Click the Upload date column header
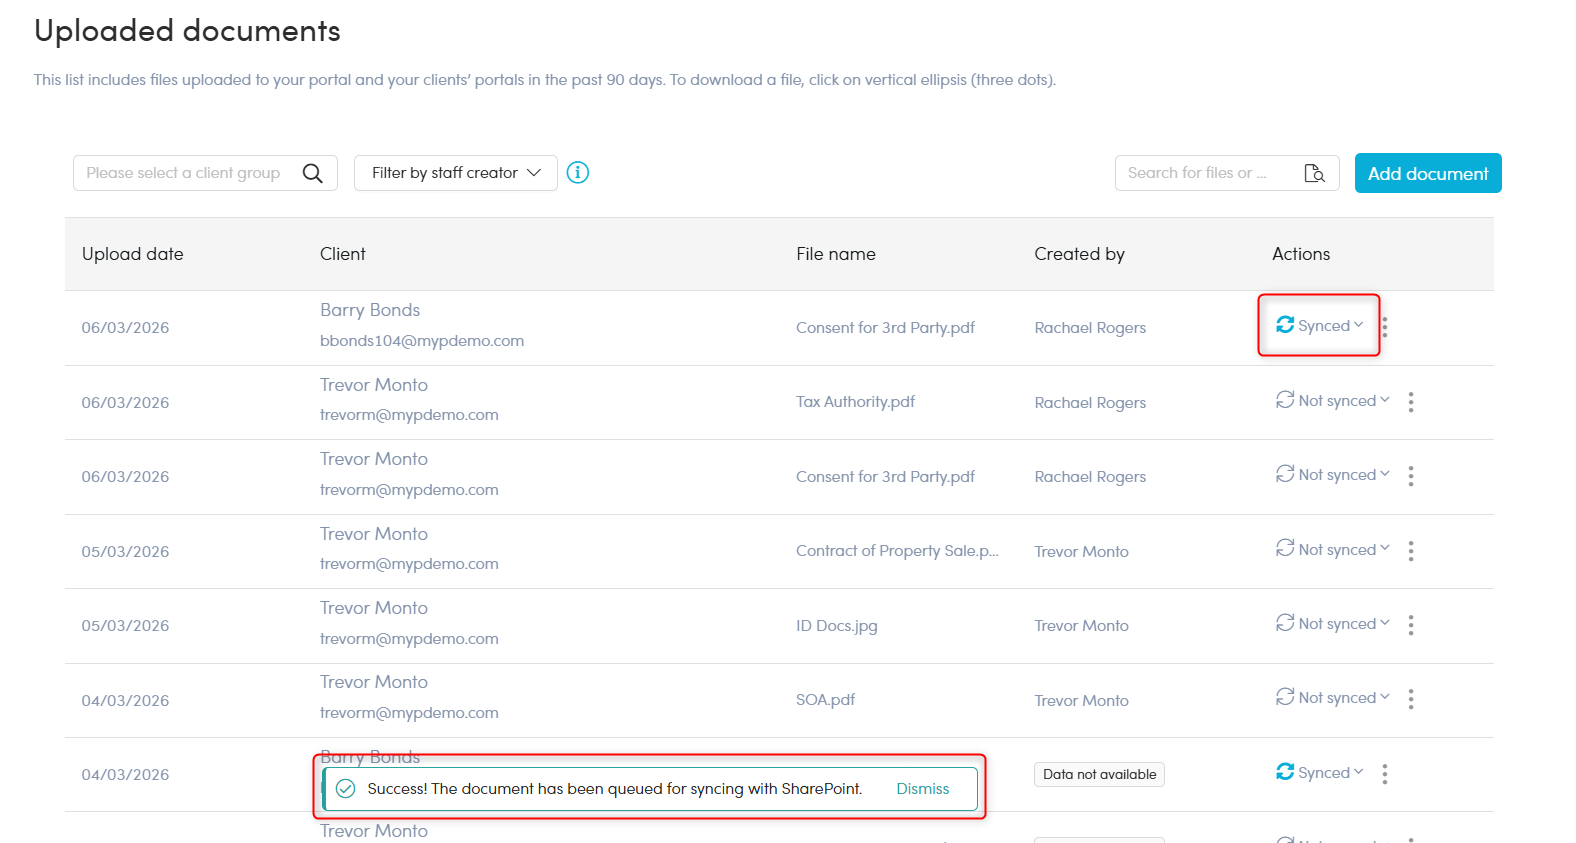The width and height of the screenshot is (1576, 843). 133,254
